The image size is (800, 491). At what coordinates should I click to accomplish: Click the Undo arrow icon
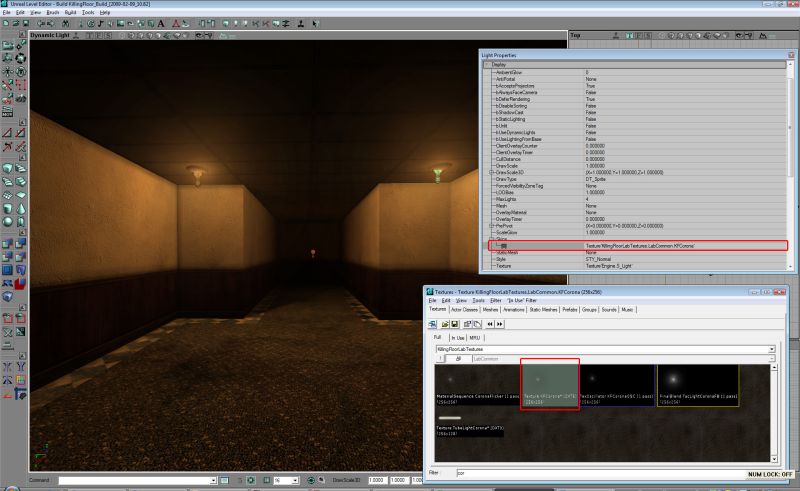40,23
